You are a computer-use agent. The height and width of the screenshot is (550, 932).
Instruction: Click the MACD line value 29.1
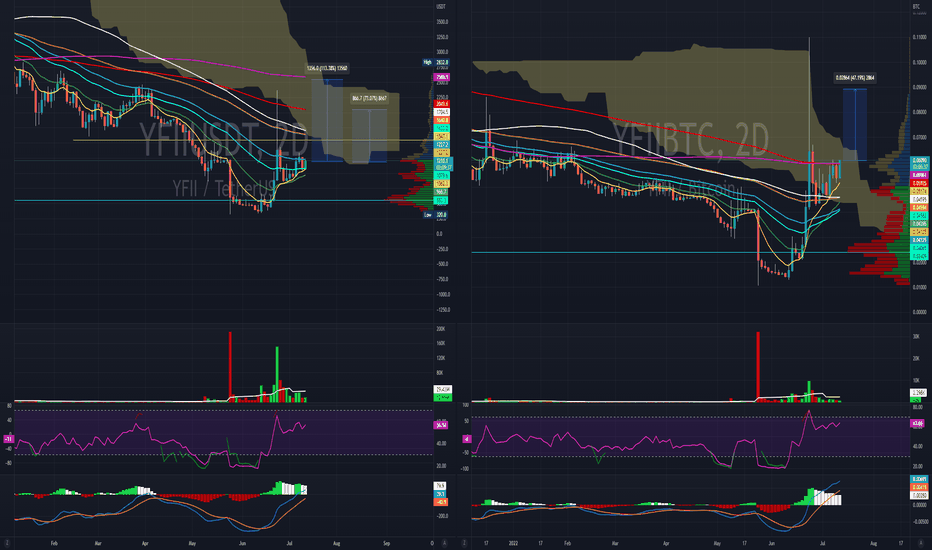tap(440, 494)
